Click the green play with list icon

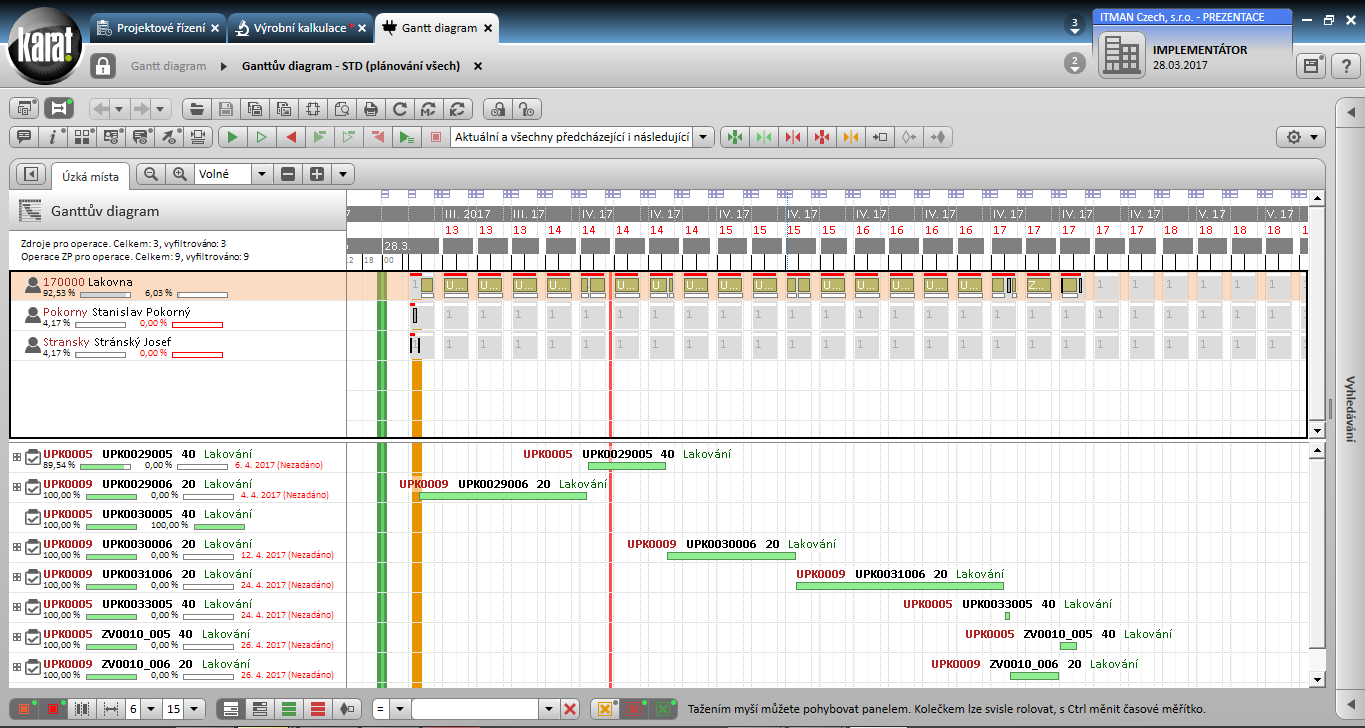pyautogui.click(x=407, y=137)
